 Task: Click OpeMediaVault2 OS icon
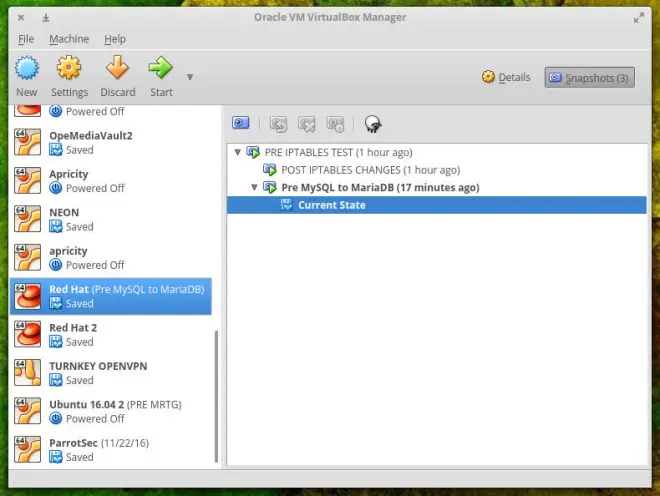27,142
